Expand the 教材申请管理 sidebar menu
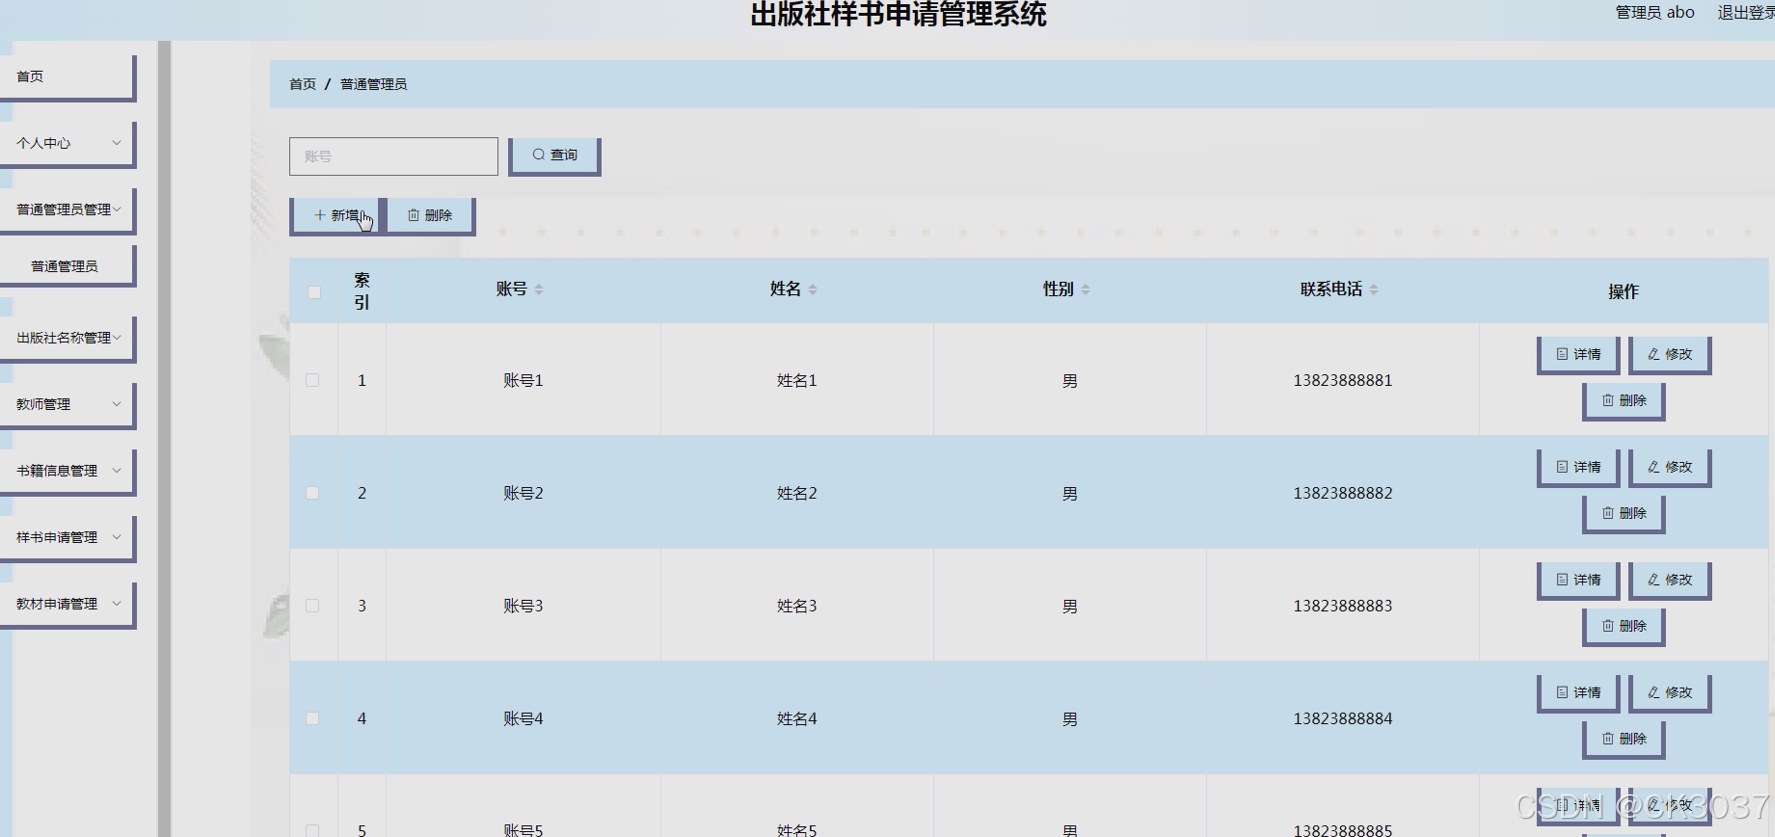Screen dimensions: 1775x837 [x=67, y=604]
